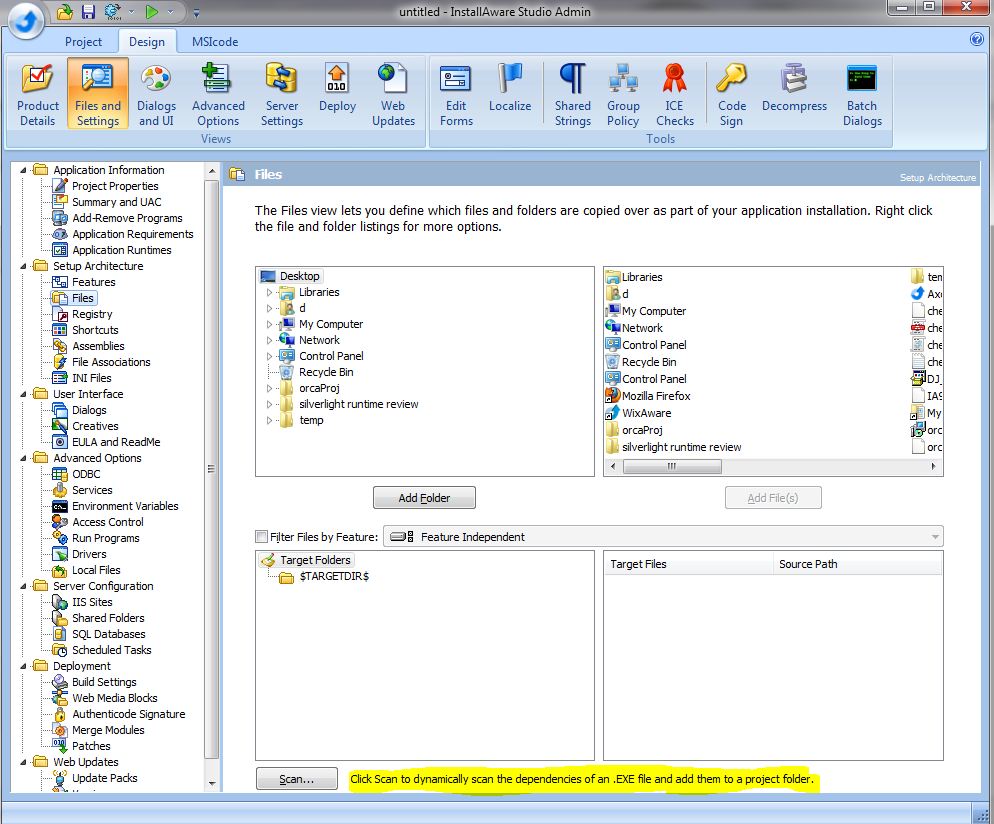Screen dimensions: 994x824
Task: Click the Save icon in quick access toolbar
Action: [x=88, y=11]
